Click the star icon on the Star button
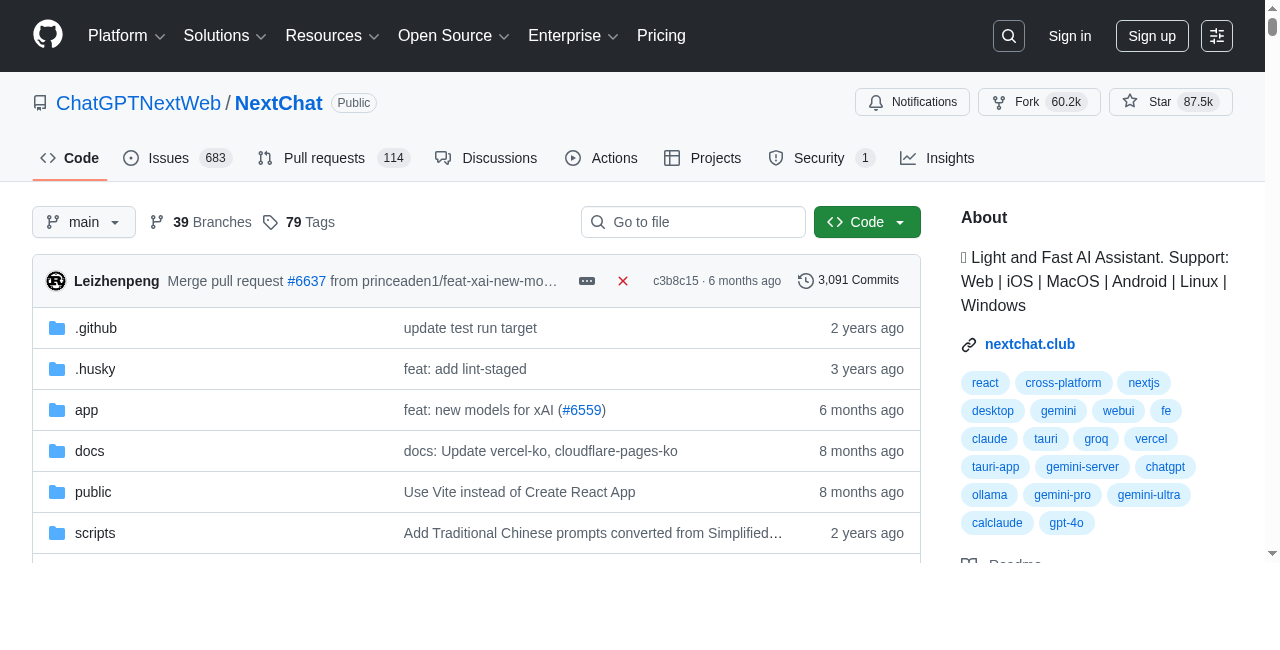This screenshot has height=650, width=1280. point(1129,101)
